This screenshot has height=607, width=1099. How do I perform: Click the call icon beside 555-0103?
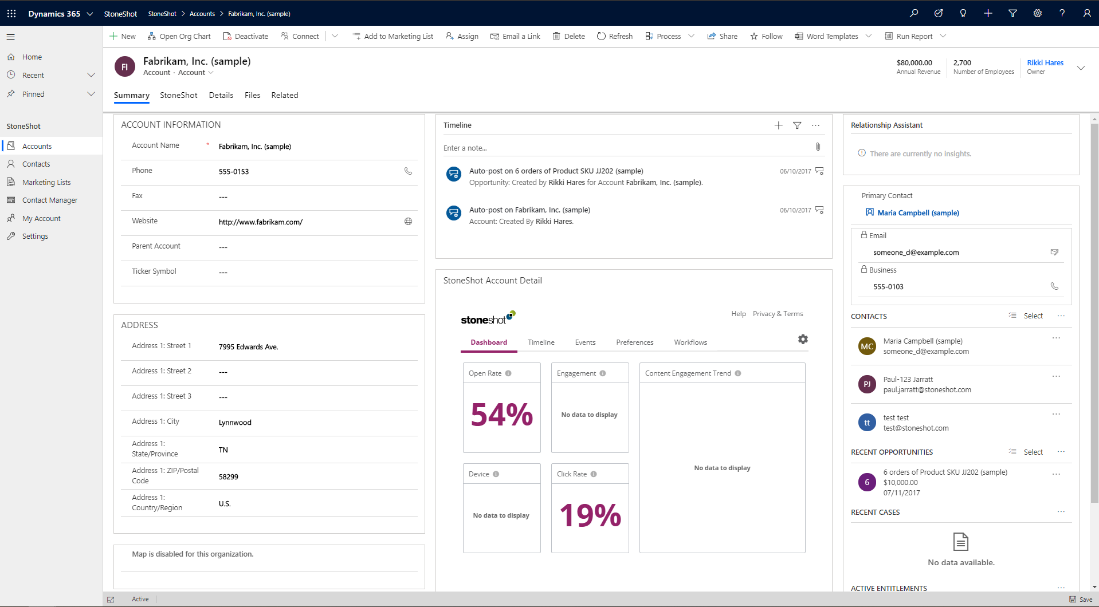tap(1054, 286)
